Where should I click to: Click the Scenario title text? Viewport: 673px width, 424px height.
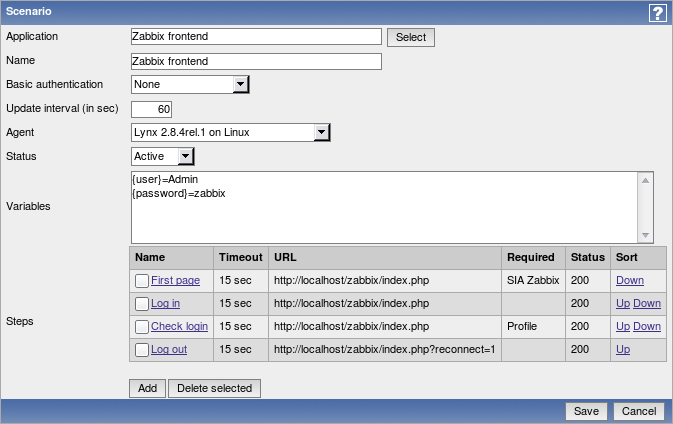[x=29, y=12]
